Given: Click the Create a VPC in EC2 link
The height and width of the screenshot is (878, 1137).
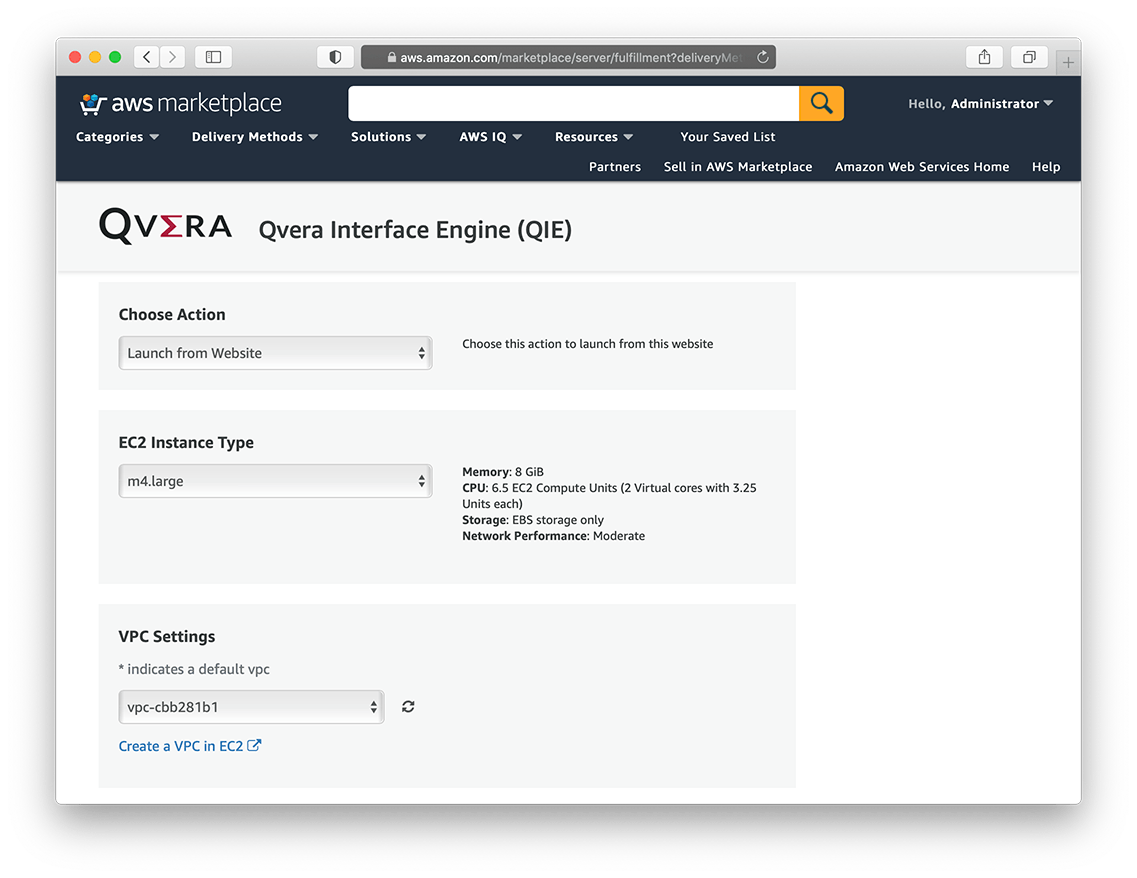Looking at the screenshot, I should (x=190, y=746).
